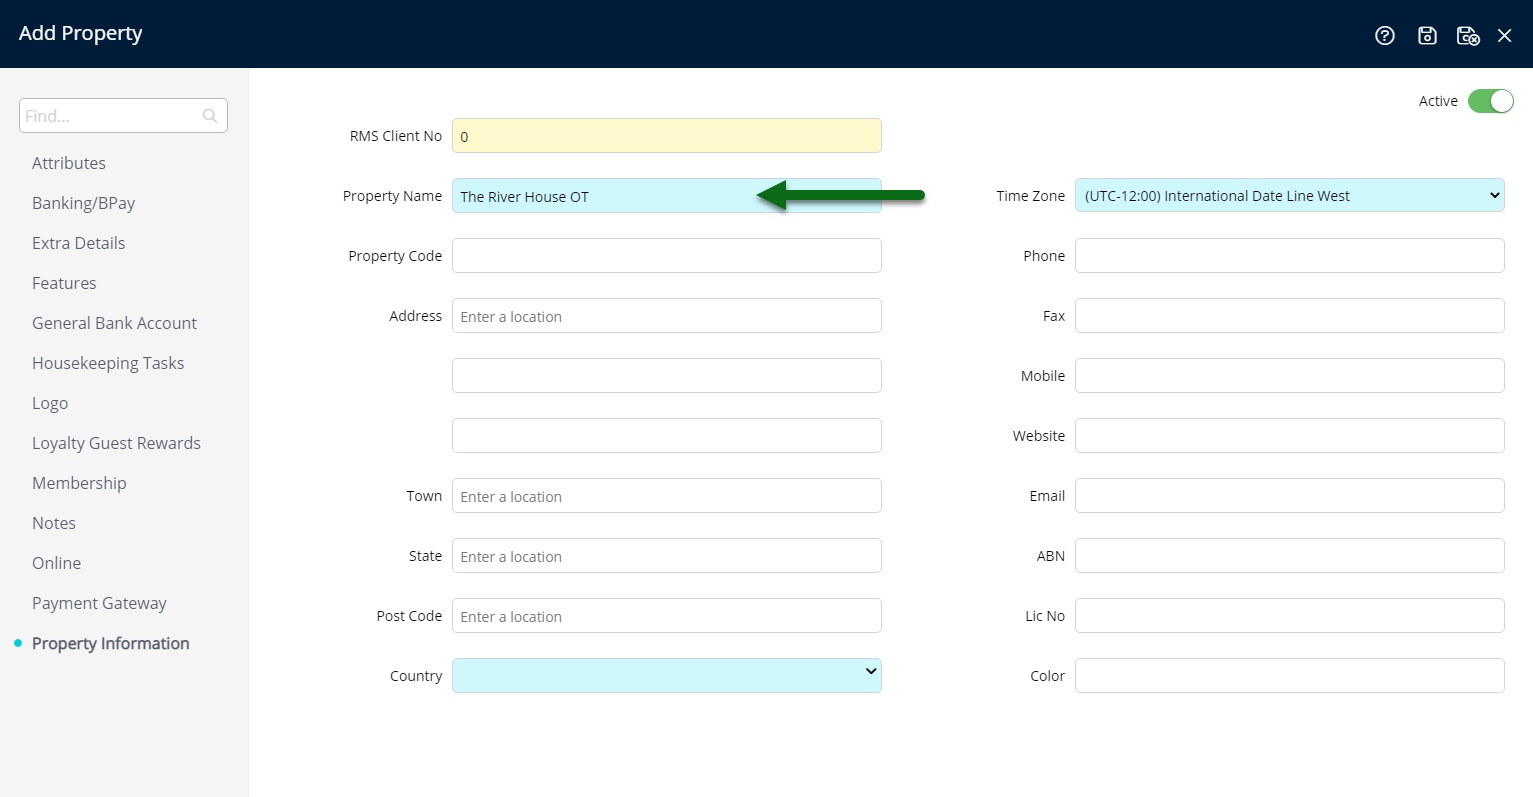Click the save icon to save the property
The width and height of the screenshot is (1533, 797).
tap(1427, 34)
